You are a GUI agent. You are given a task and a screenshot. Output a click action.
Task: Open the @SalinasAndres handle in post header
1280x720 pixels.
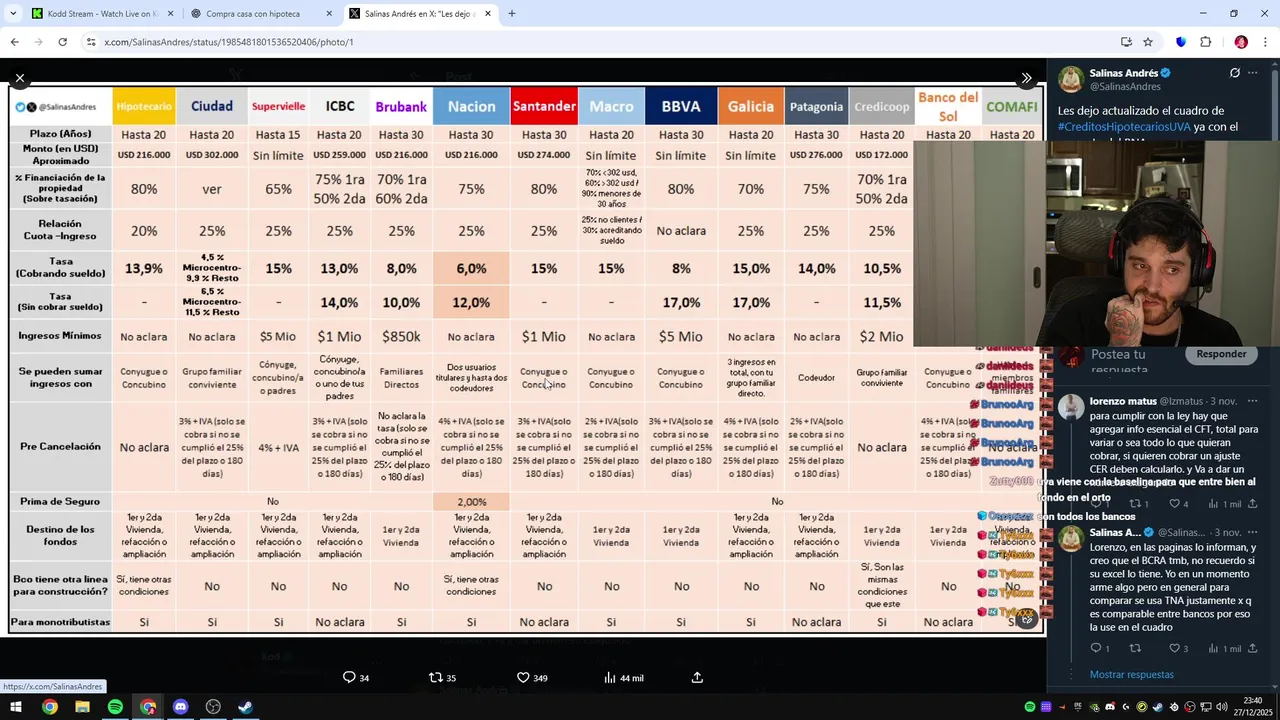1125,87
